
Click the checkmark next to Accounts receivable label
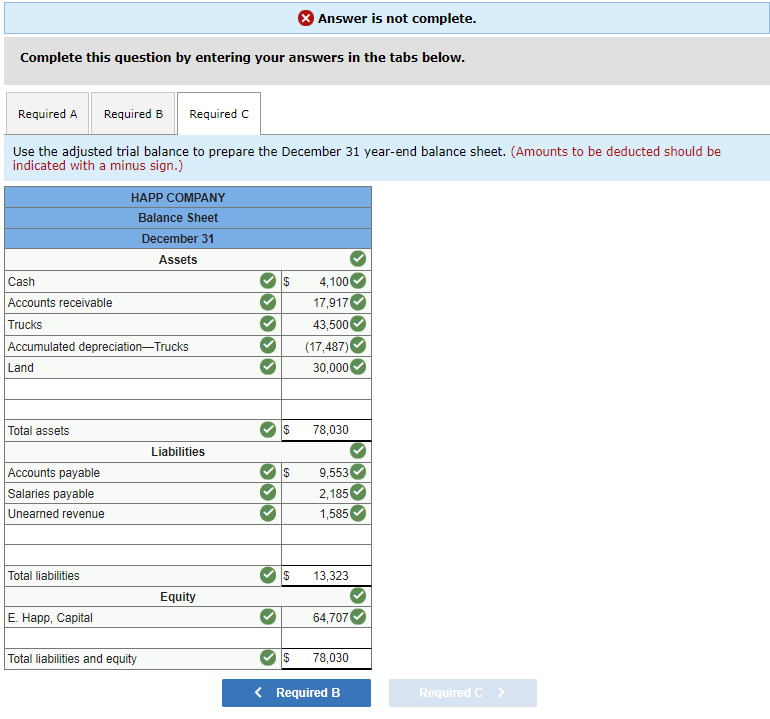tap(268, 302)
